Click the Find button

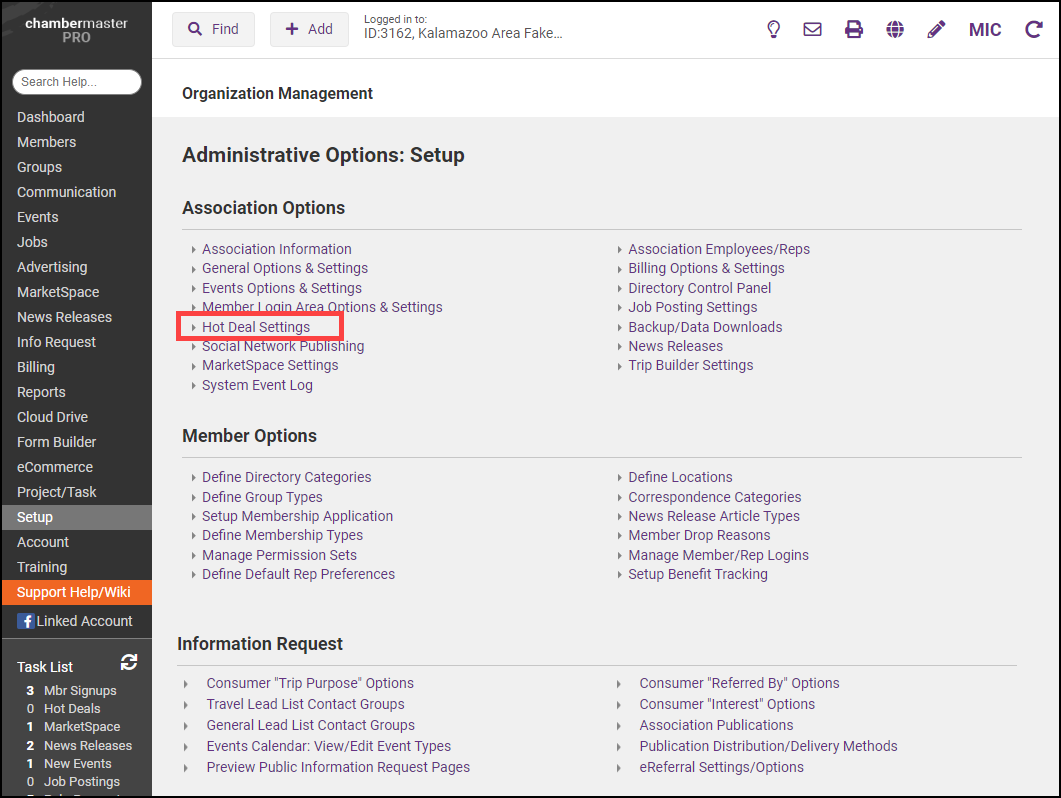(x=213, y=30)
